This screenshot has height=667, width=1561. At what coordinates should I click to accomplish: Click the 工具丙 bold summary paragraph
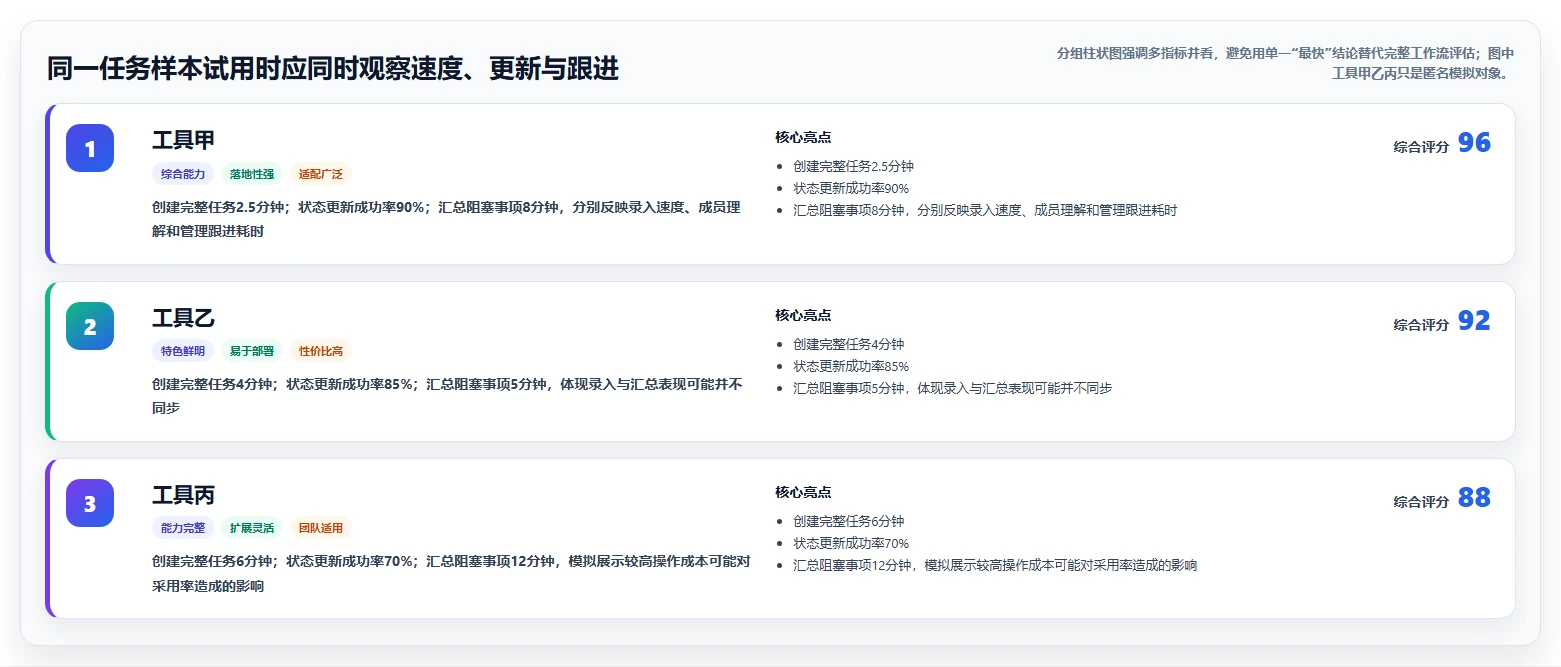pyautogui.click(x=451, y=574)
